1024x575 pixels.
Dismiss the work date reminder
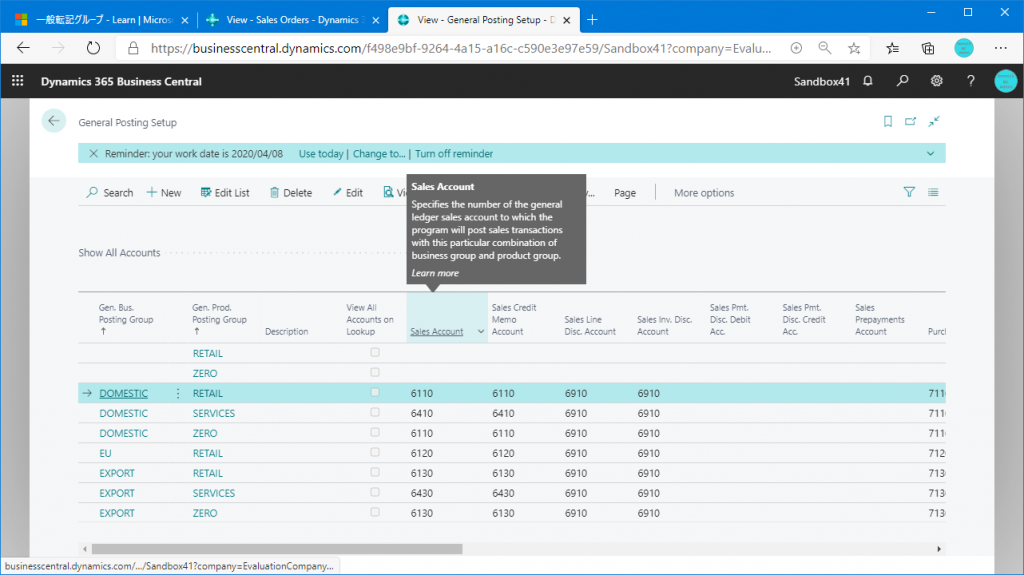click(93, 154)
